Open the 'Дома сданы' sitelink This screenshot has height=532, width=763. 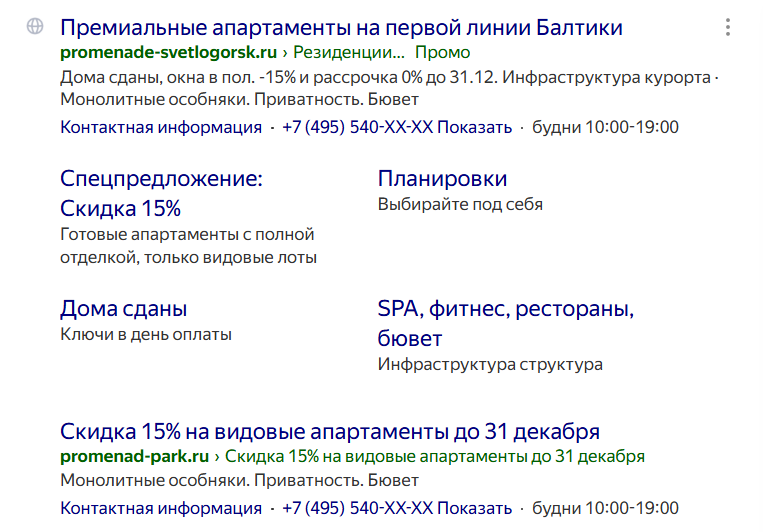123,309
